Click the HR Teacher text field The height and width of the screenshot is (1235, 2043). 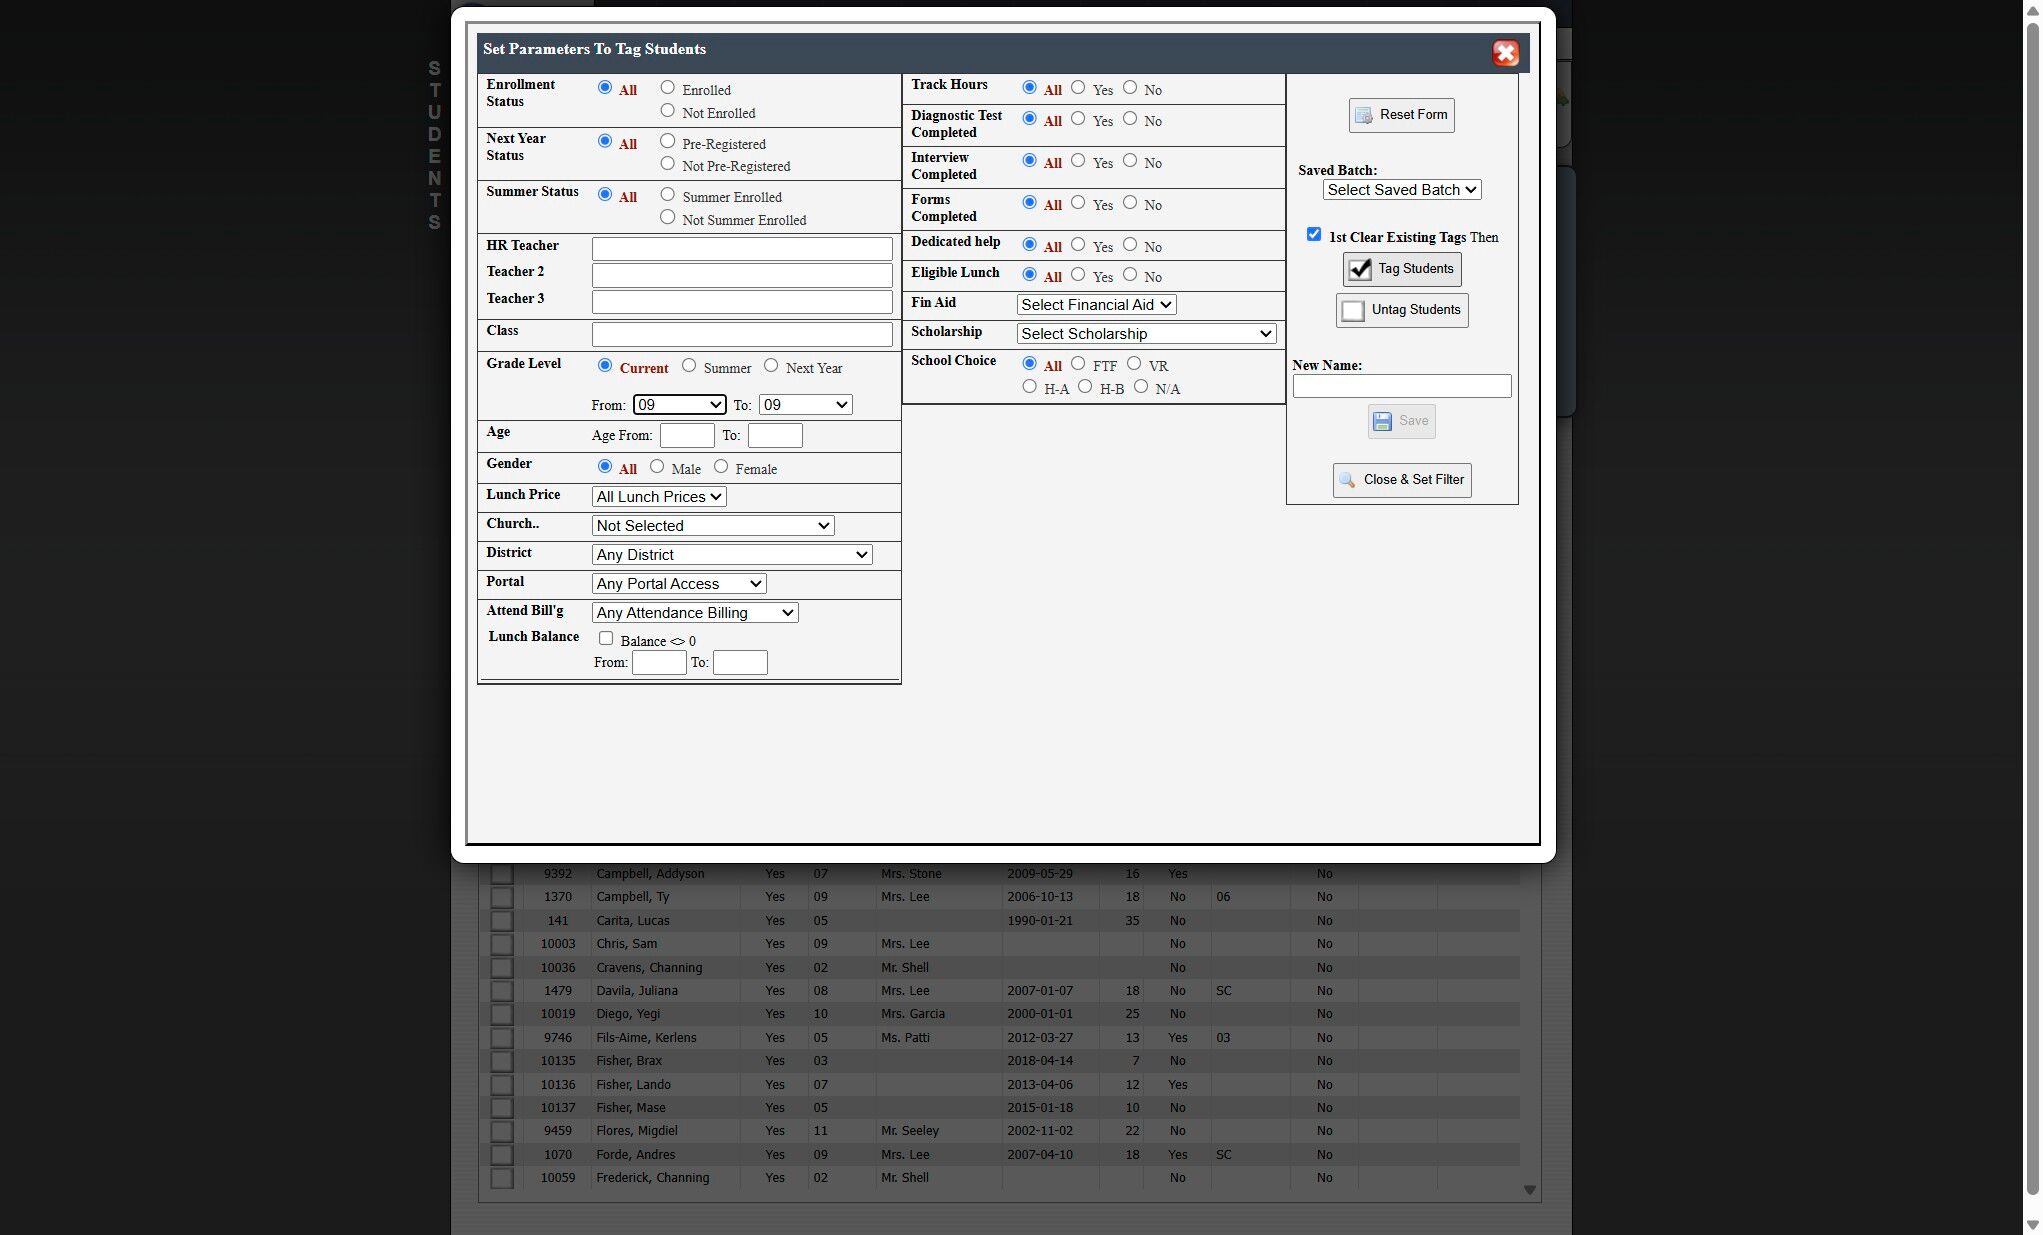742,248
